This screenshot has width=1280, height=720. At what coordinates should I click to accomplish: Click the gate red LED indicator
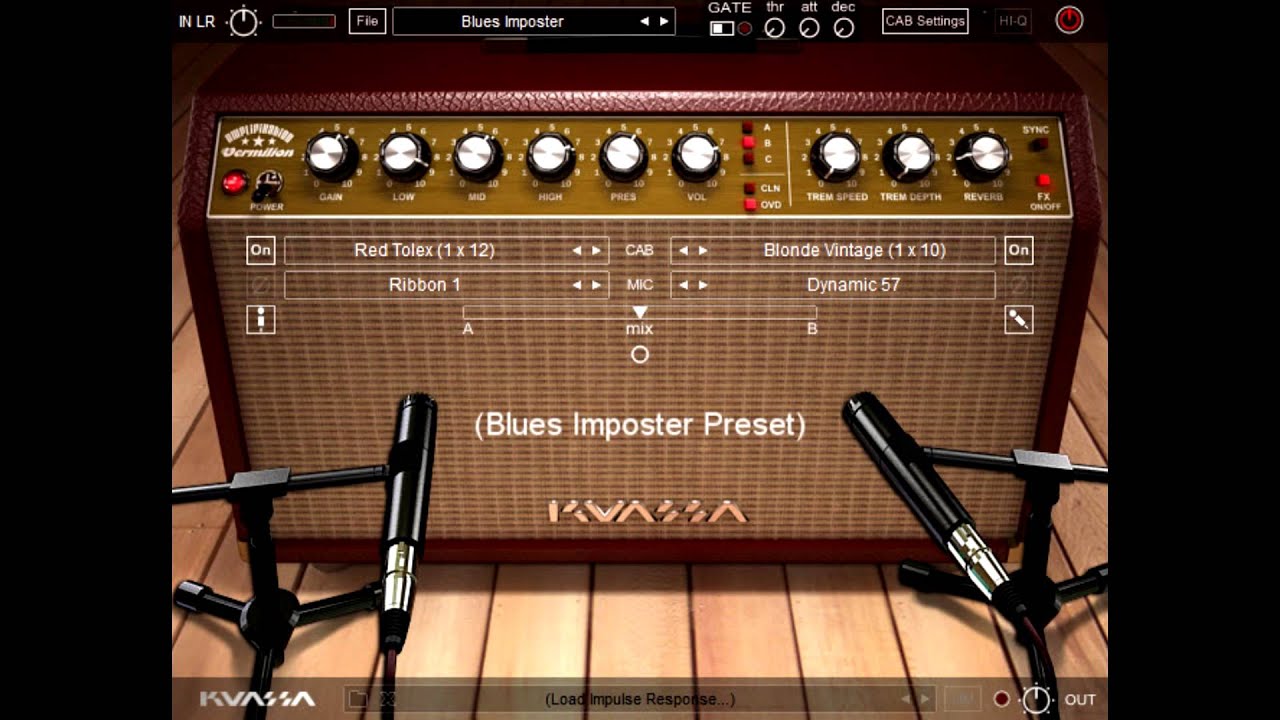pos(745,28)
